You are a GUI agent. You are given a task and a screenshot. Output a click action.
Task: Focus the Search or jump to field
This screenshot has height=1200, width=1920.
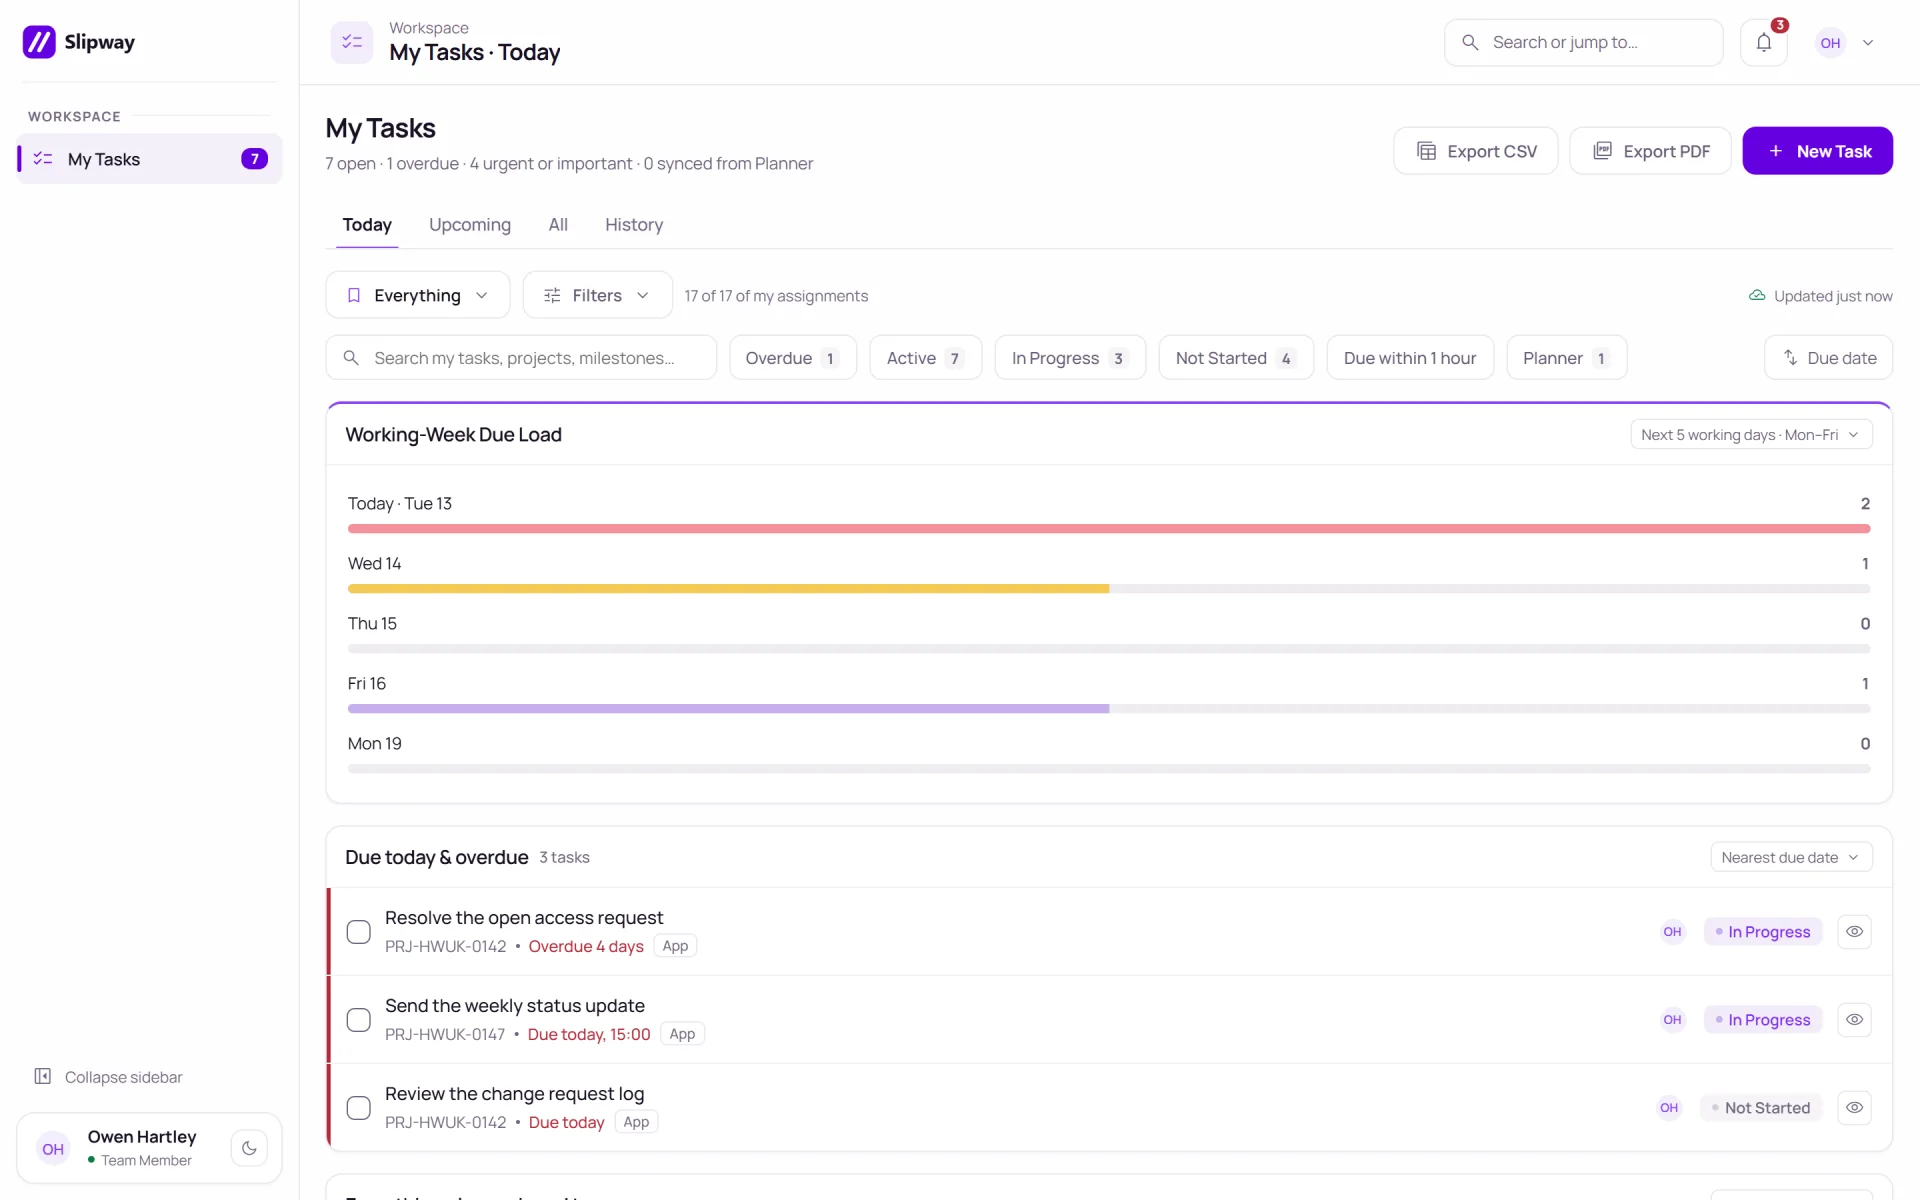click(x=1583, y=43)
